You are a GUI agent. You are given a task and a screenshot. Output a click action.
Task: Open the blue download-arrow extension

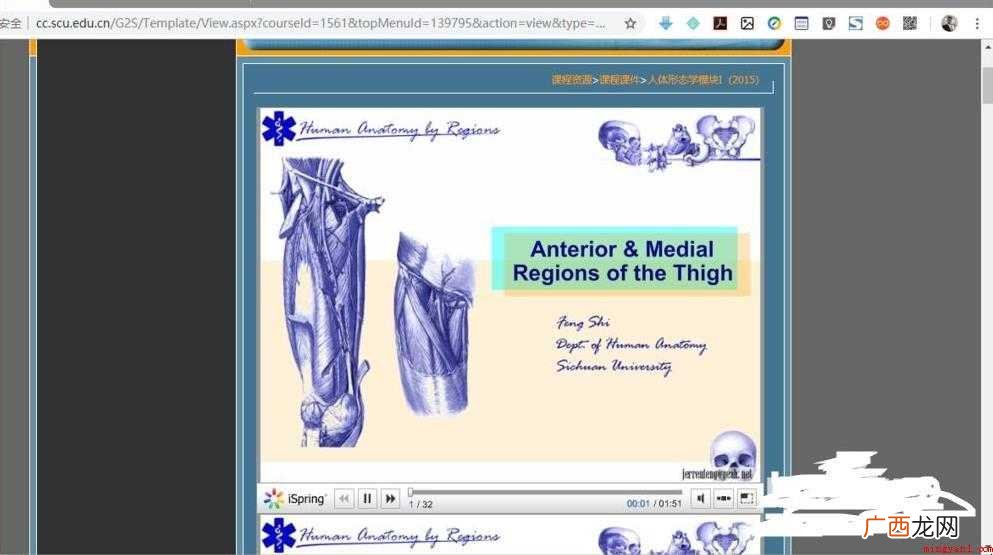point(666,23)
